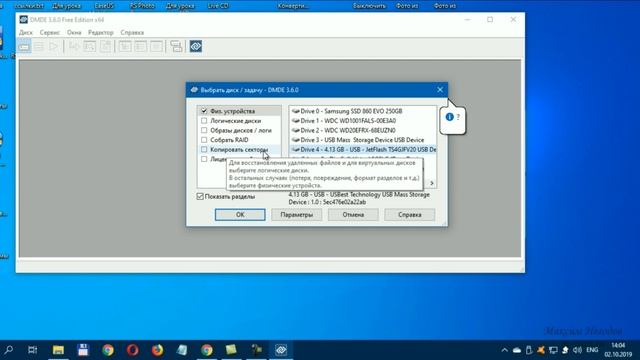Click the DMDE logo icon in the toolbar
The image size is (640, 360).
196,47
